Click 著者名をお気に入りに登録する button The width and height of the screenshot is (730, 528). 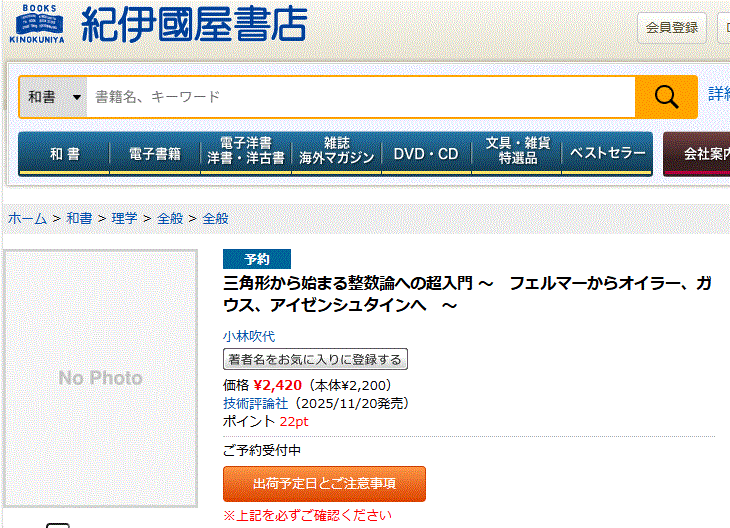(x=315, y=360)
